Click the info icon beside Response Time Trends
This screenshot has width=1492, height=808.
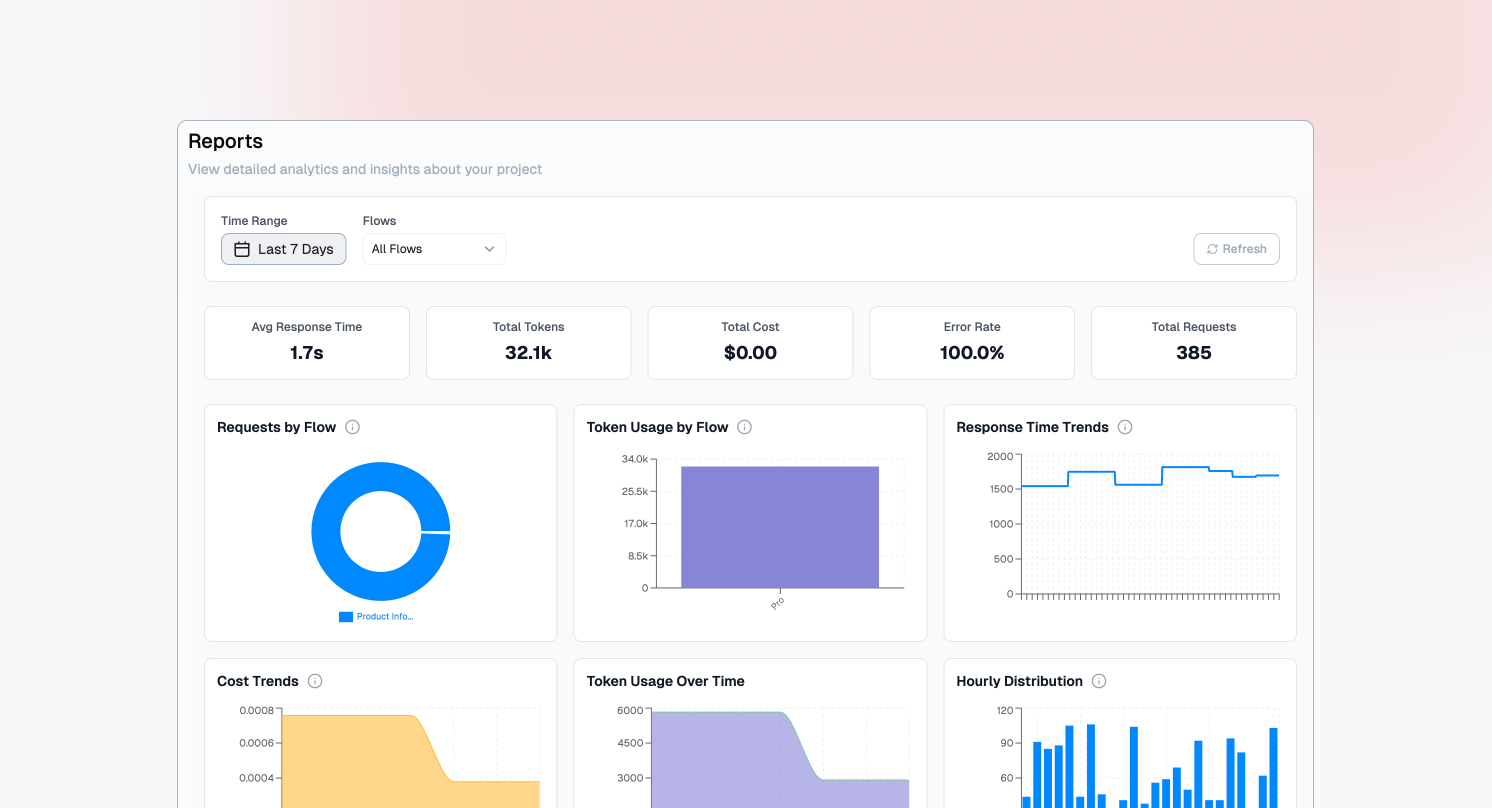(x=1125, y=427)
